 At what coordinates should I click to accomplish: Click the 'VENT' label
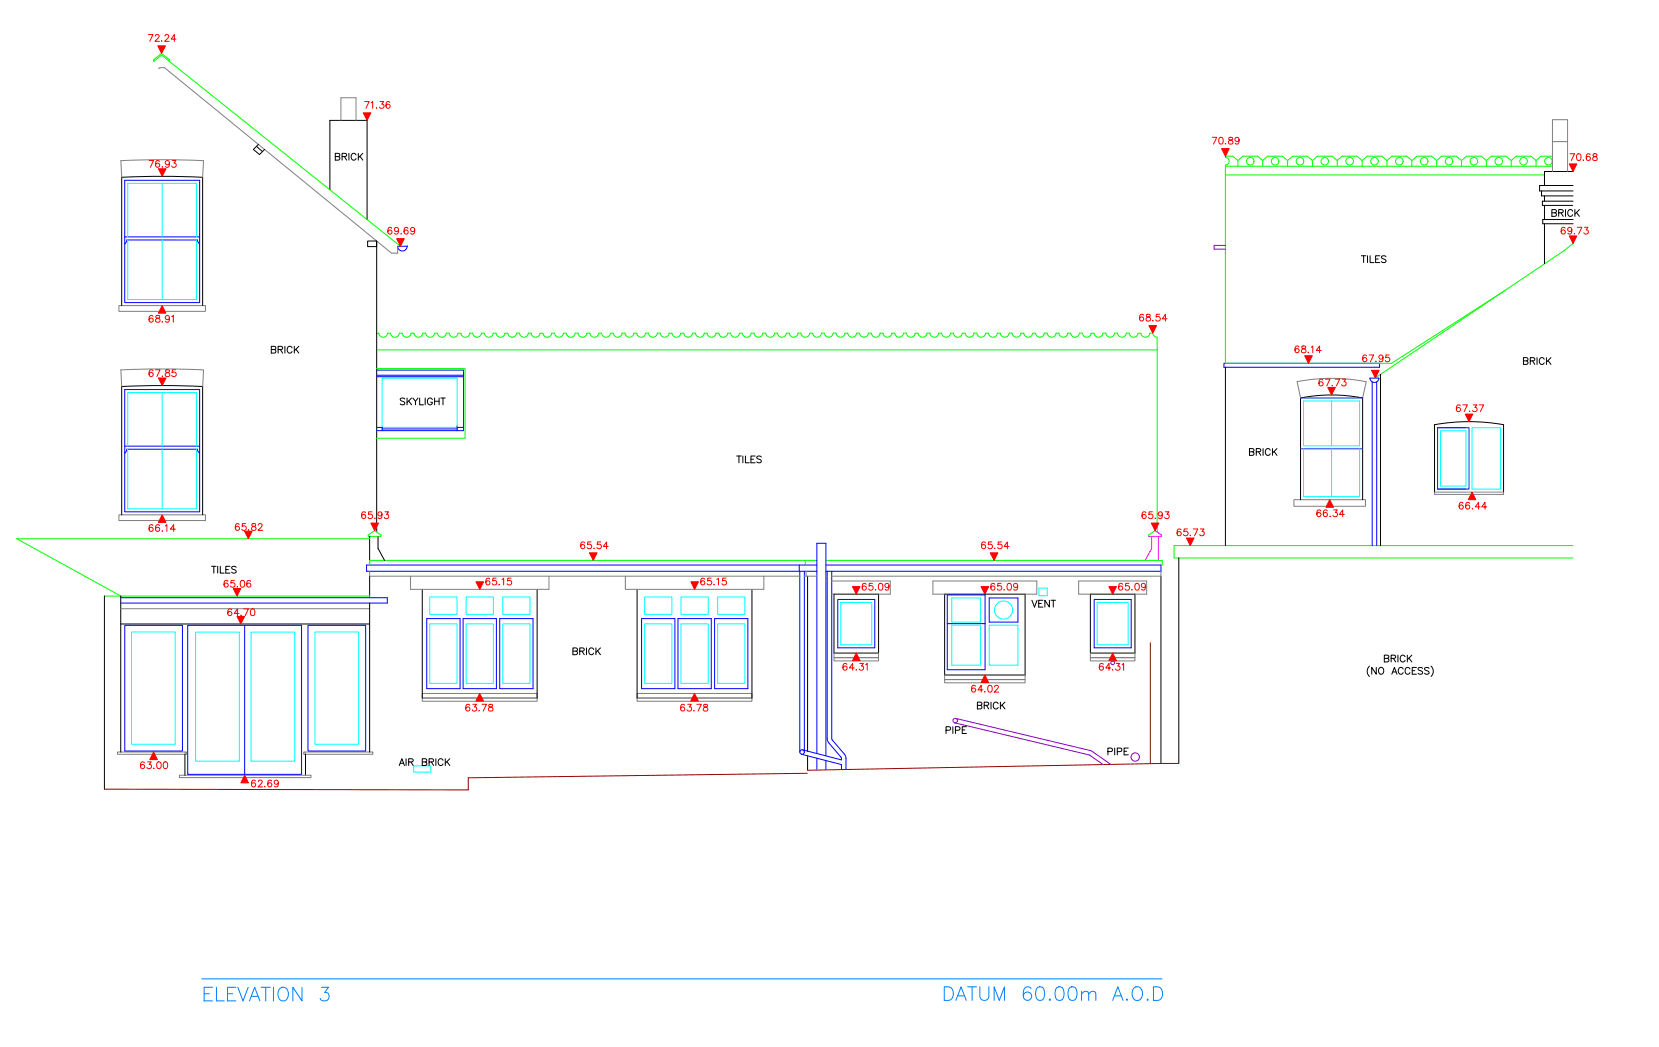pyautogui.click(x=1043, y=604)
